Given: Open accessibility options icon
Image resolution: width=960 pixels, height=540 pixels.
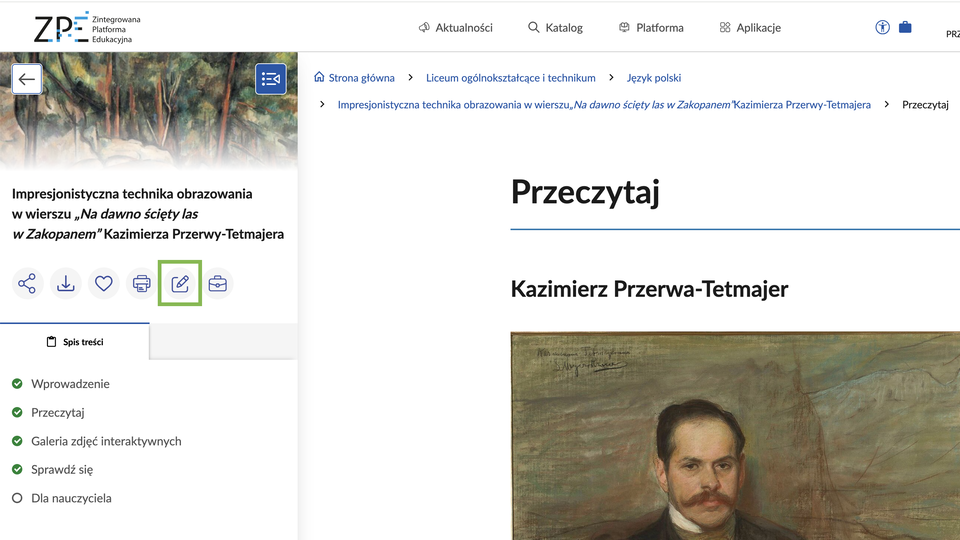Looking at the screenshot, I should click(882, 27).
